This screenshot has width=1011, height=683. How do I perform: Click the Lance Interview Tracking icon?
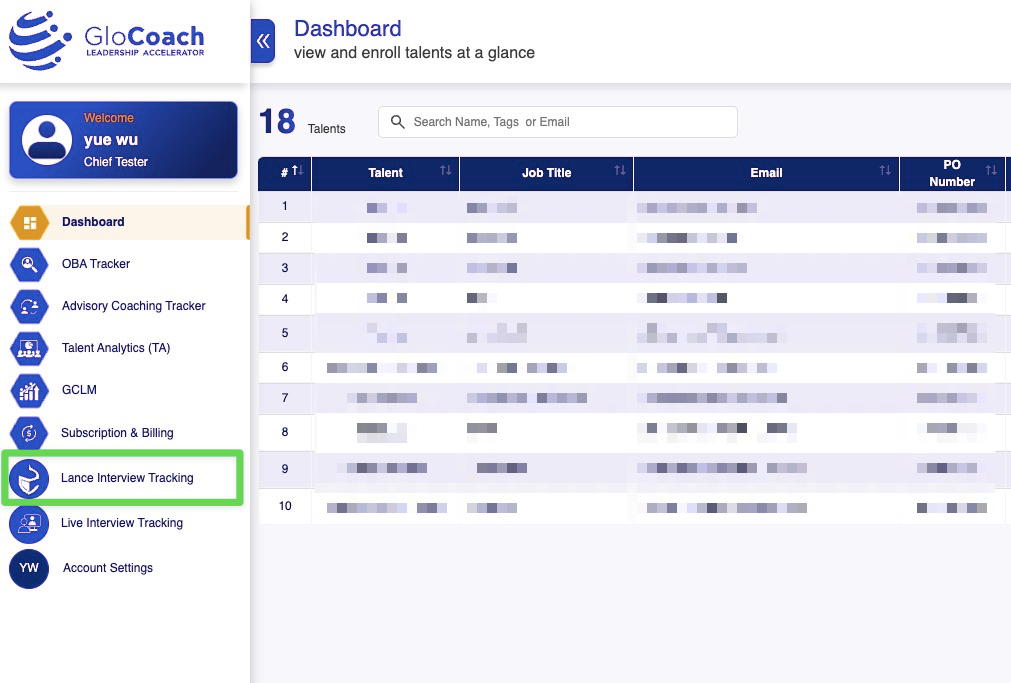(29, 479)
